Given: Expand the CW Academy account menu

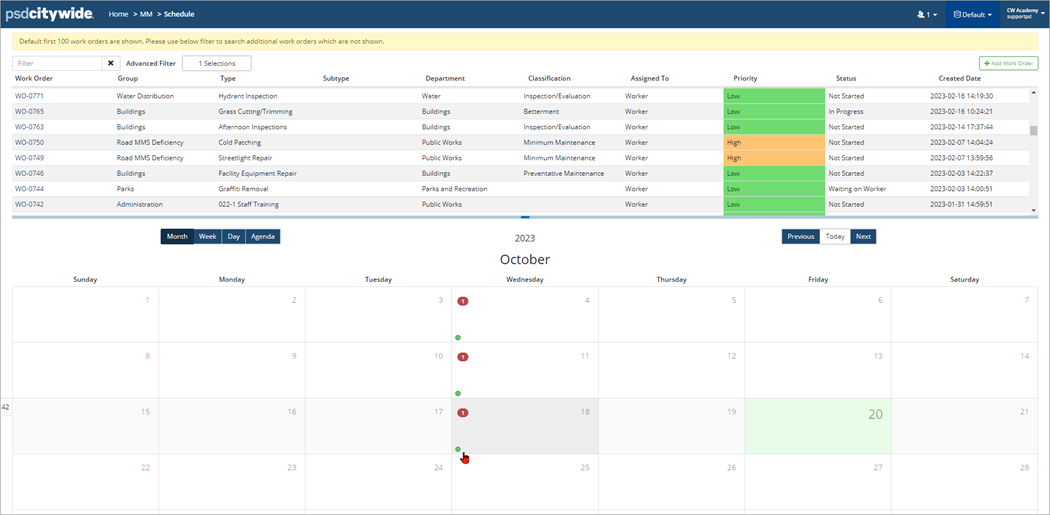Looking at the screenshot, I should (x=1023, y=14).
